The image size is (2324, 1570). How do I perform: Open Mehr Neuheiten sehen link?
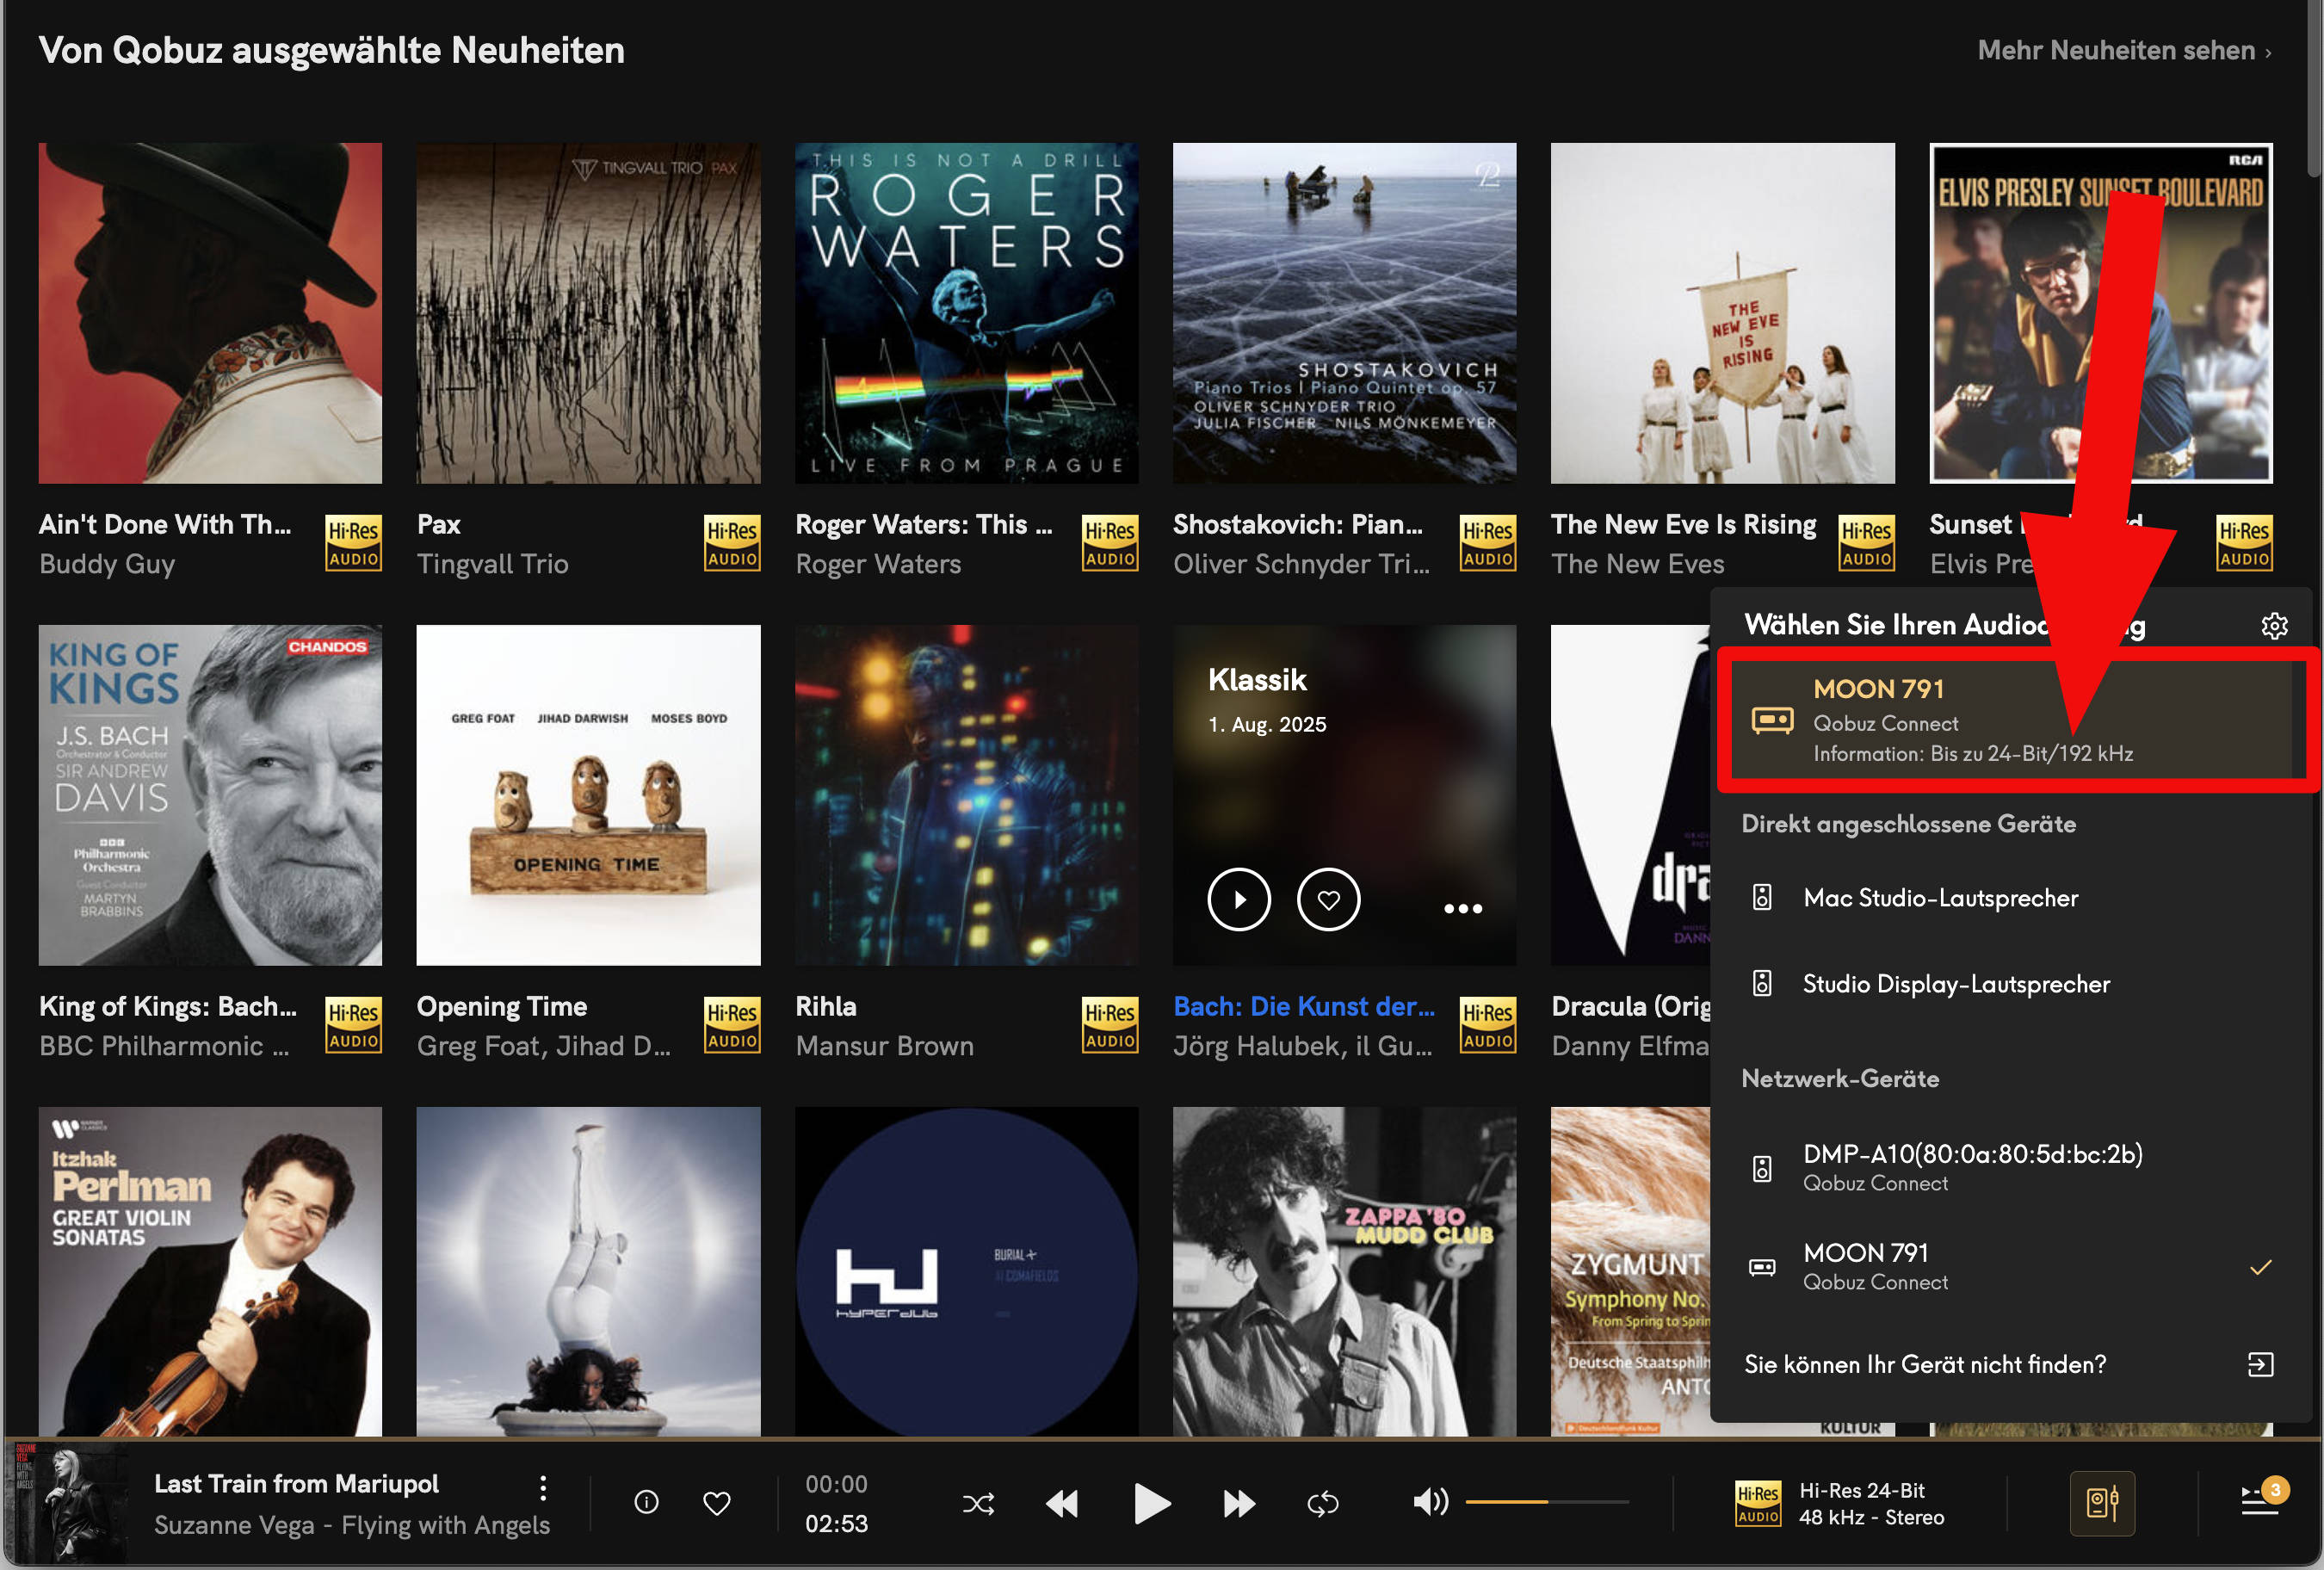[x=2124, y=50]
